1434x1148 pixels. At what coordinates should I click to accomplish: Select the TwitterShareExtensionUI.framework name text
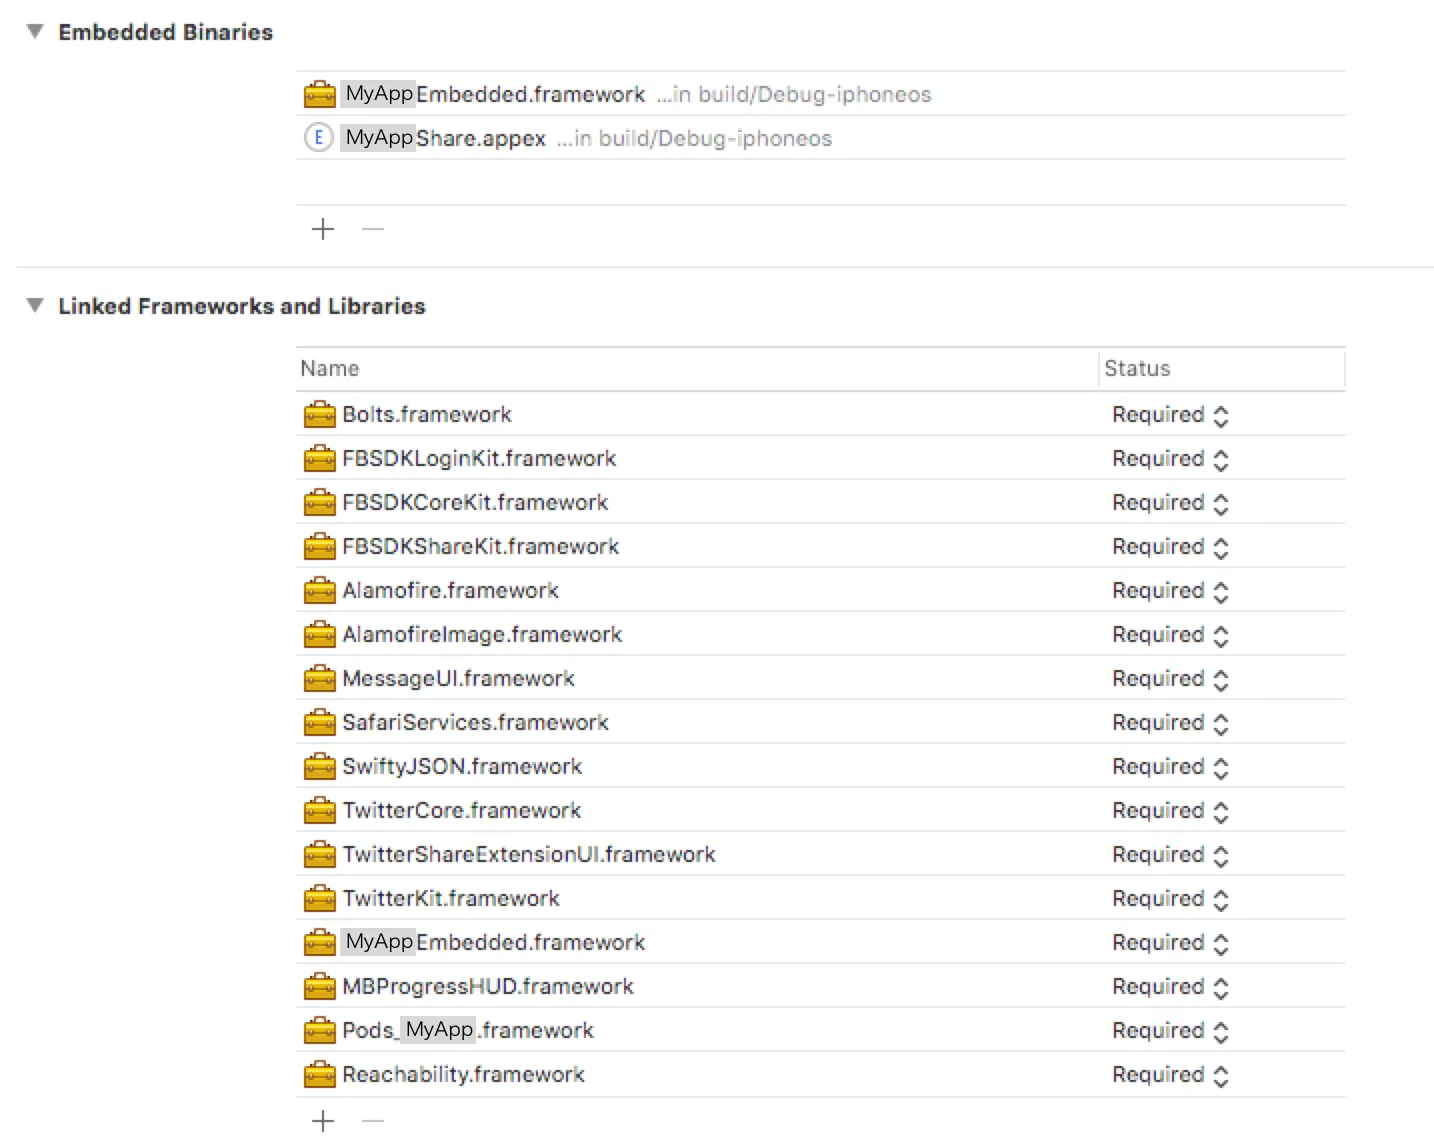[529, 855]
